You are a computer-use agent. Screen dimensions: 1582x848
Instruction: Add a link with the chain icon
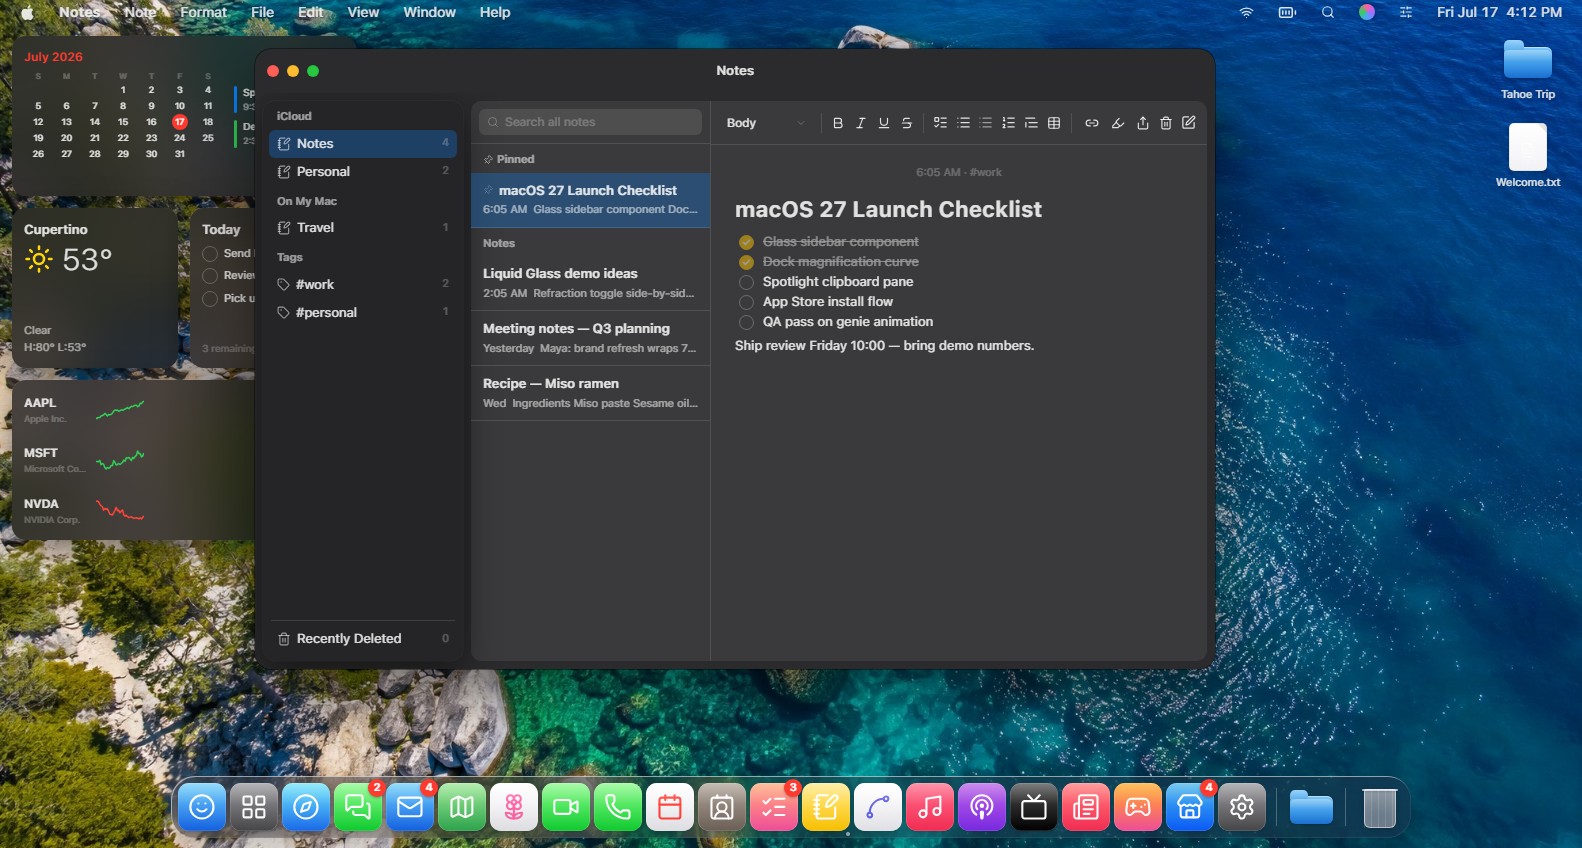[x=1092, y=123]
